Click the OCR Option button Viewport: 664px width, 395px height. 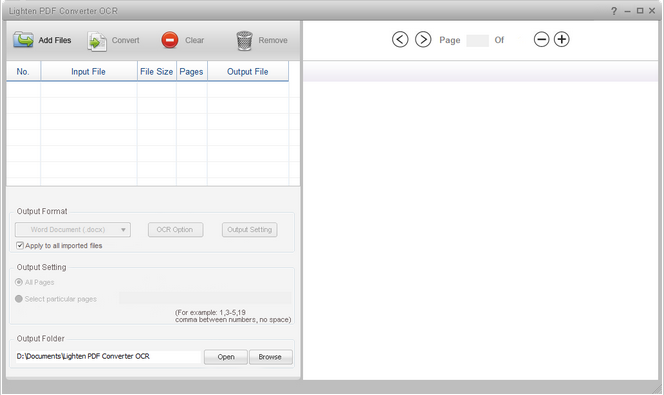(x=175, y=230)
